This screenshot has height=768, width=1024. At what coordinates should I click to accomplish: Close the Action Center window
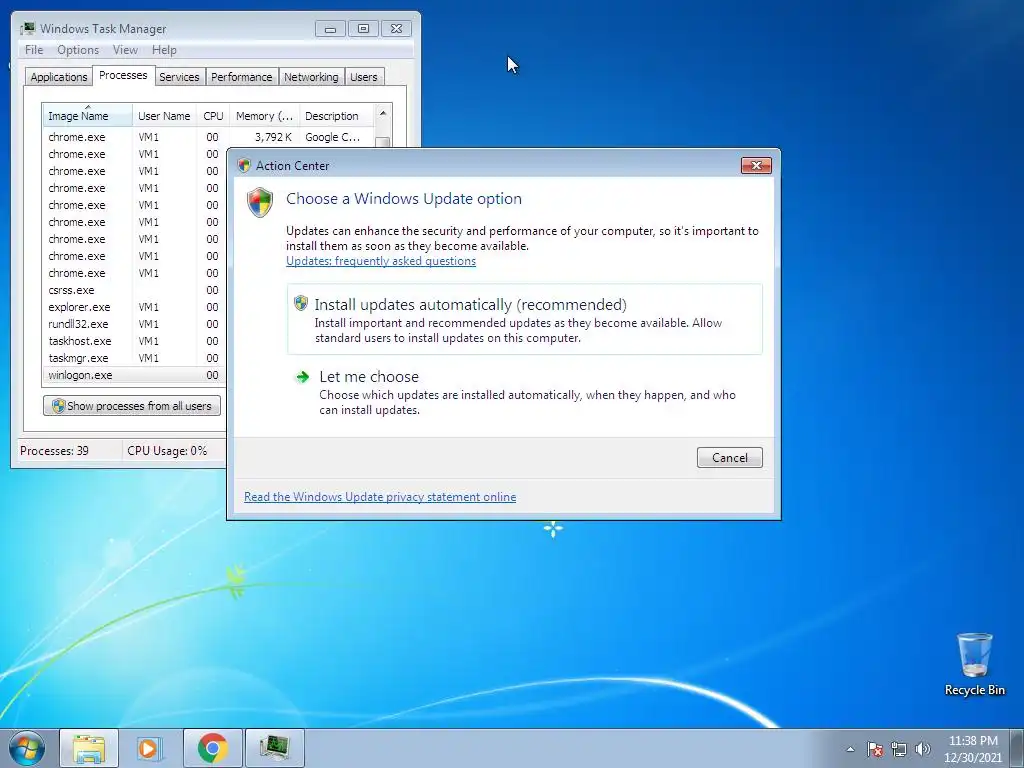756,165
